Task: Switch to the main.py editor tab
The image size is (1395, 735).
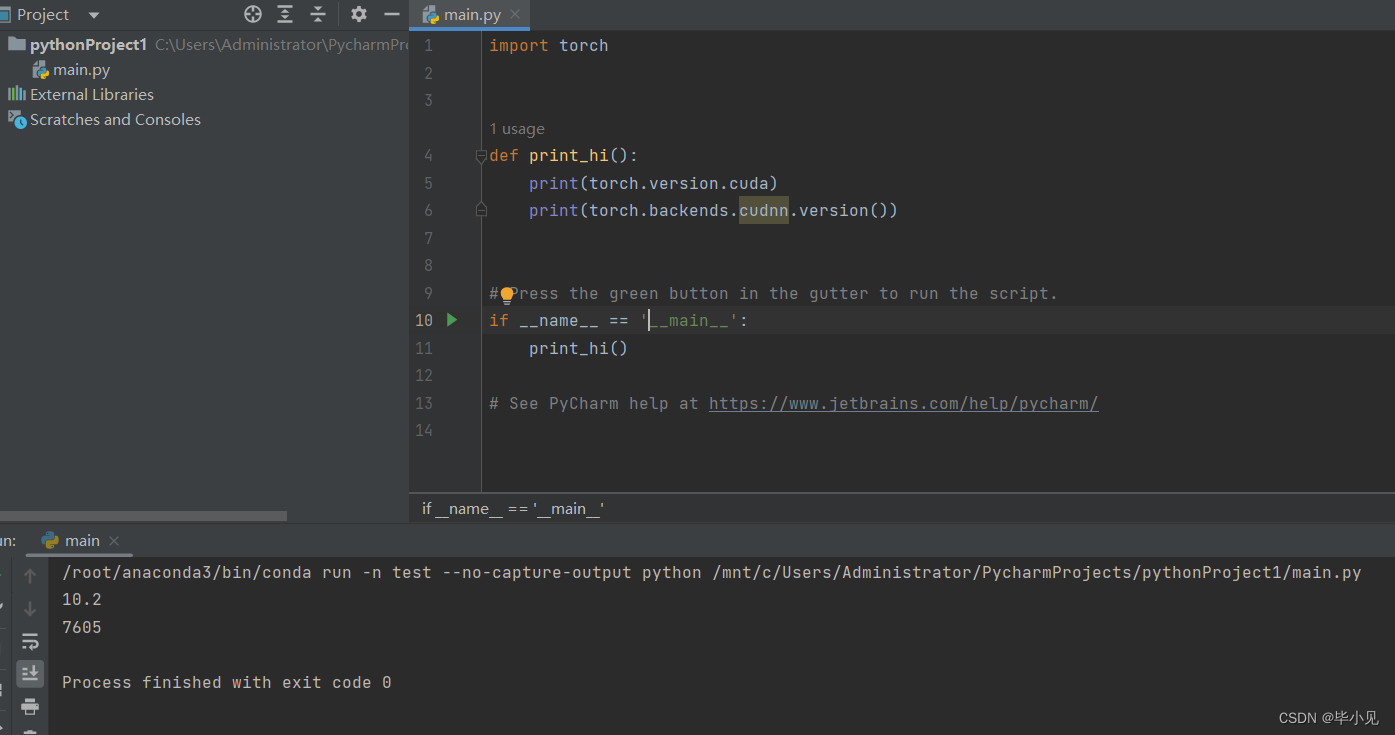Action: coord(468,14)
